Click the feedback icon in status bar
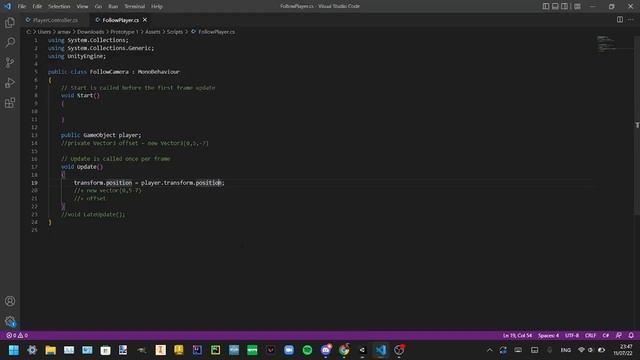 click(x=619, y=336)
